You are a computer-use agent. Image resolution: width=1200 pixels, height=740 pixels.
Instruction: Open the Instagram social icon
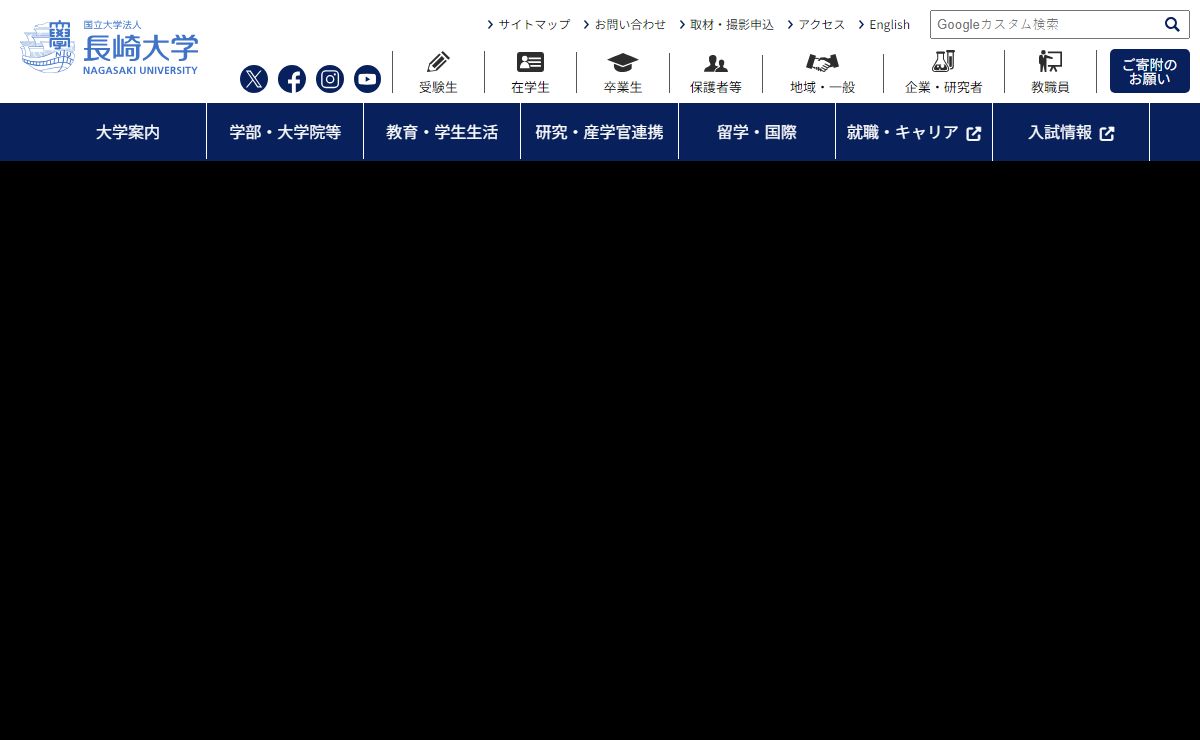pyautogui.click(x=330, y=79)
